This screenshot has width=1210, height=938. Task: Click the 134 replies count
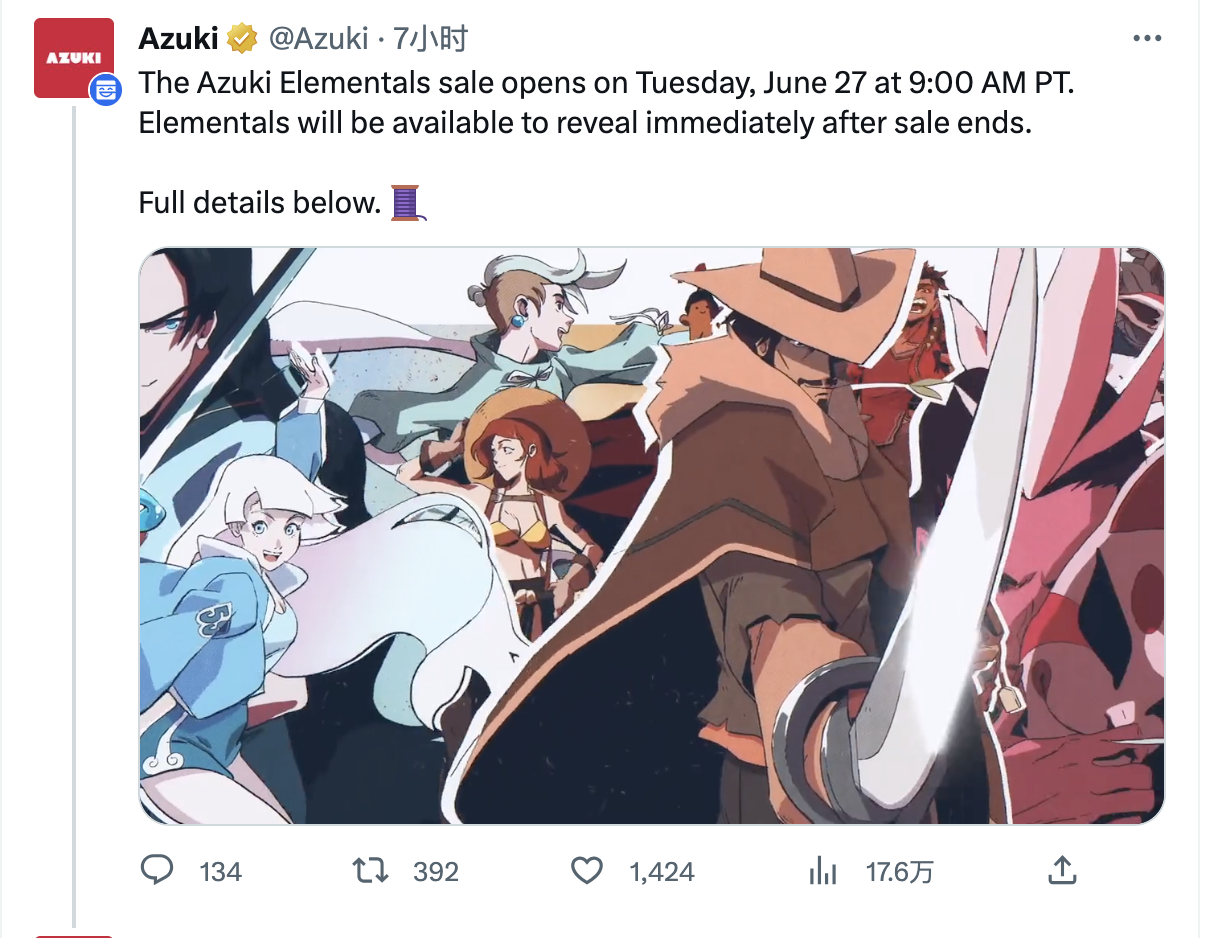tap(220, 872)
